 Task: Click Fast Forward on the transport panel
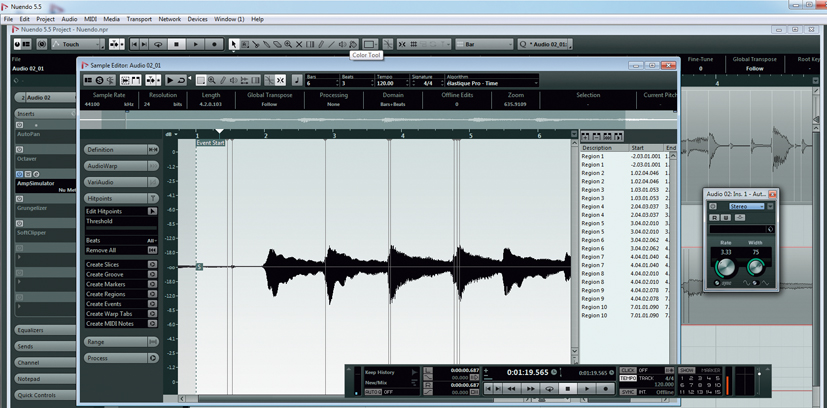tap(531, 388)
